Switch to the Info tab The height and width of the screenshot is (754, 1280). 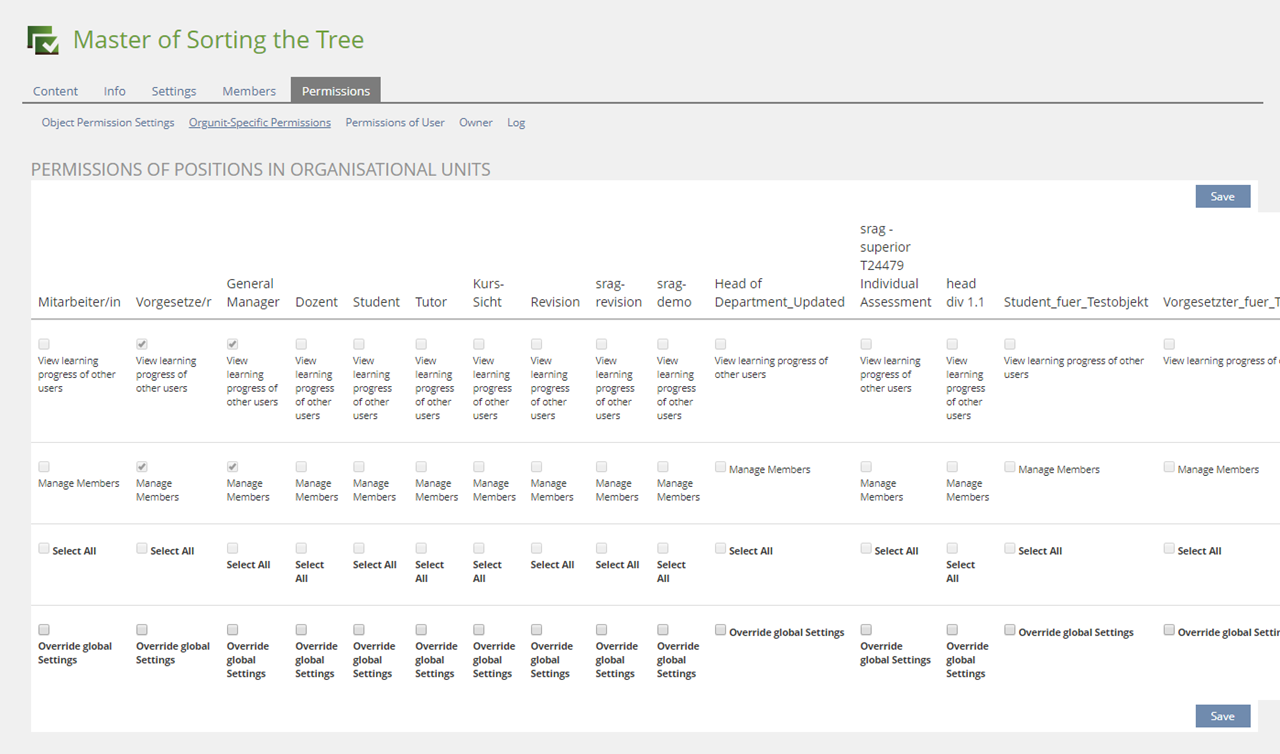click(115, 91)
